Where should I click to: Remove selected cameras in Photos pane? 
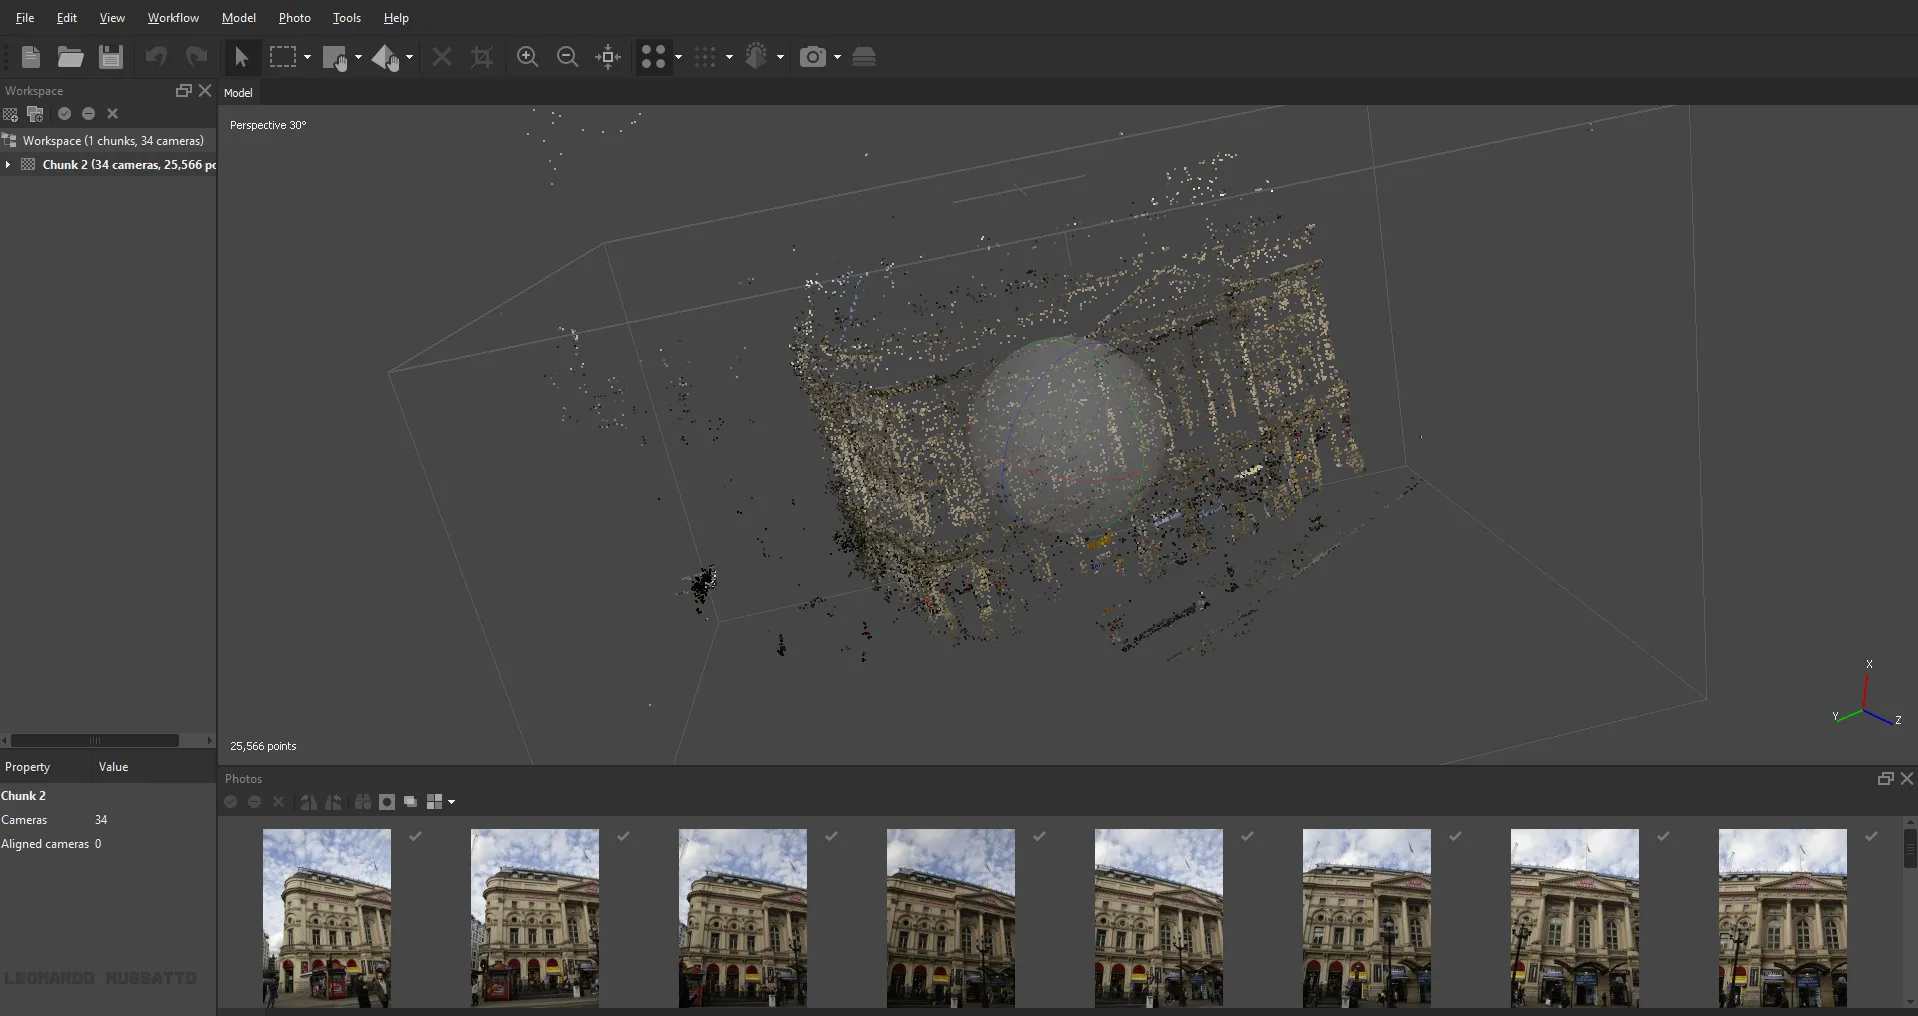pos(279,802)
